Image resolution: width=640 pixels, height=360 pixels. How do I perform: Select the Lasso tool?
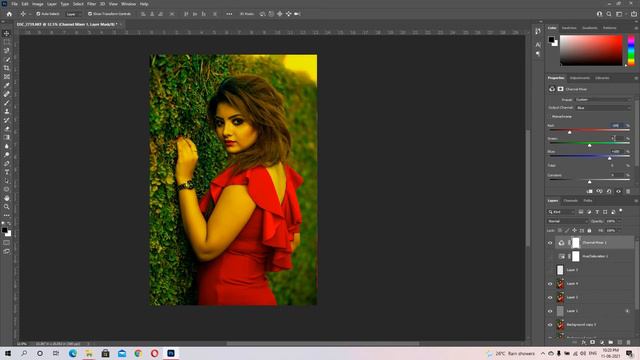tap(7, 51)
